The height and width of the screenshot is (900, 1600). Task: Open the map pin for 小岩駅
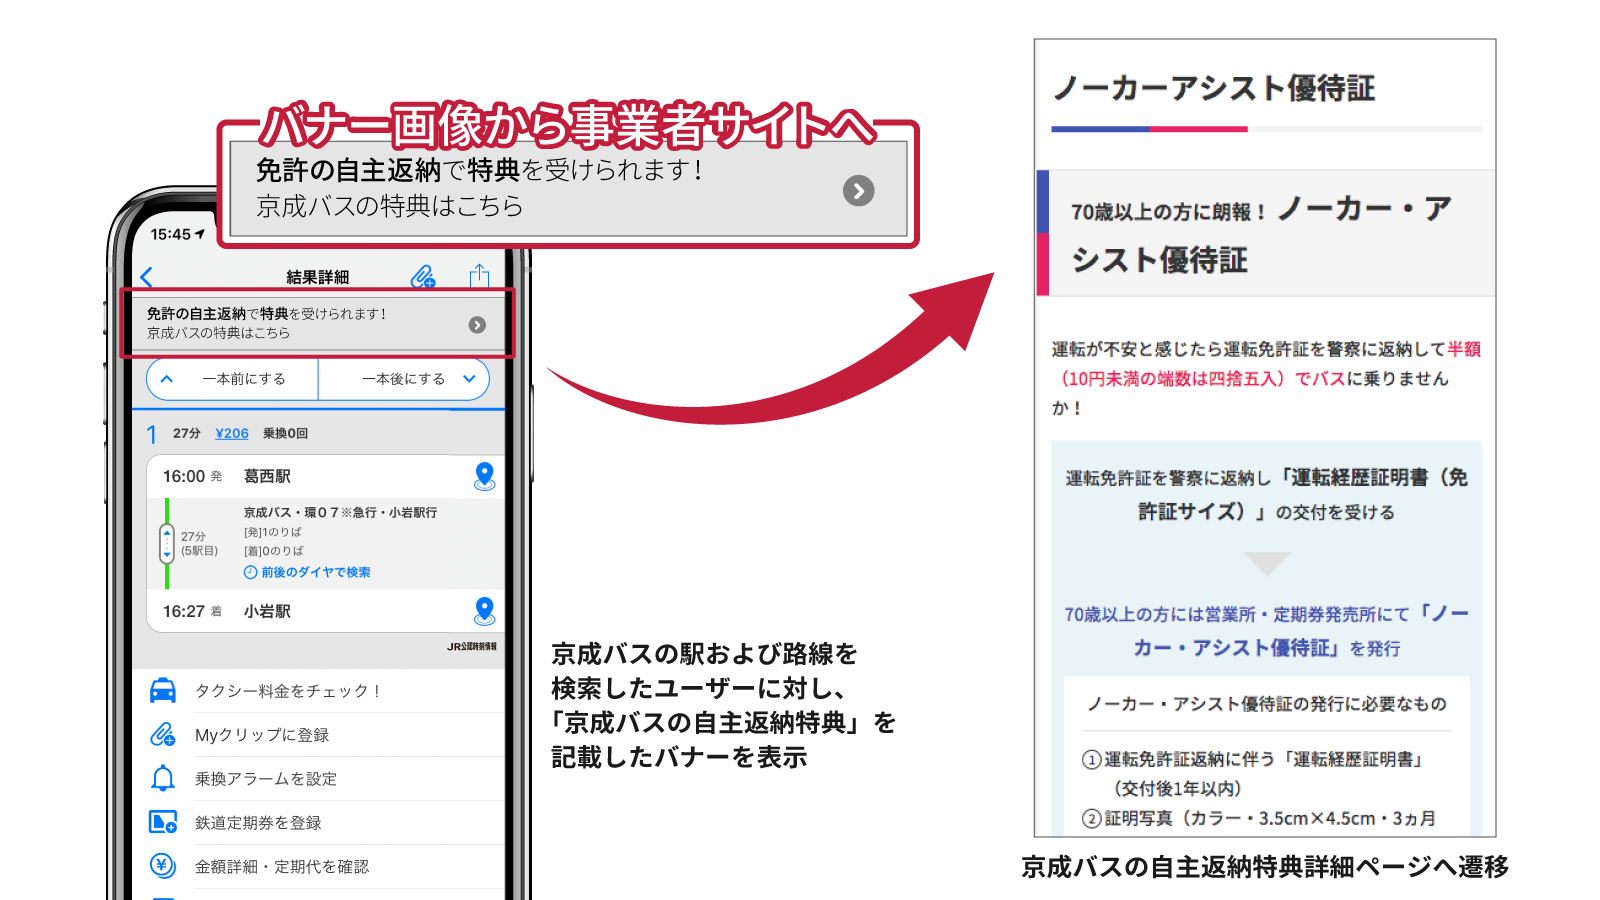pos(484,611)
